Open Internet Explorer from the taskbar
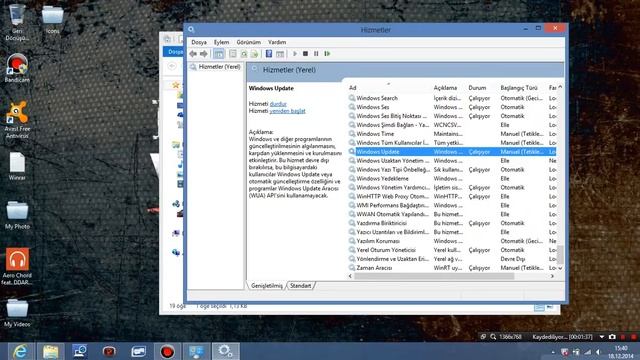 click(20, 351)
